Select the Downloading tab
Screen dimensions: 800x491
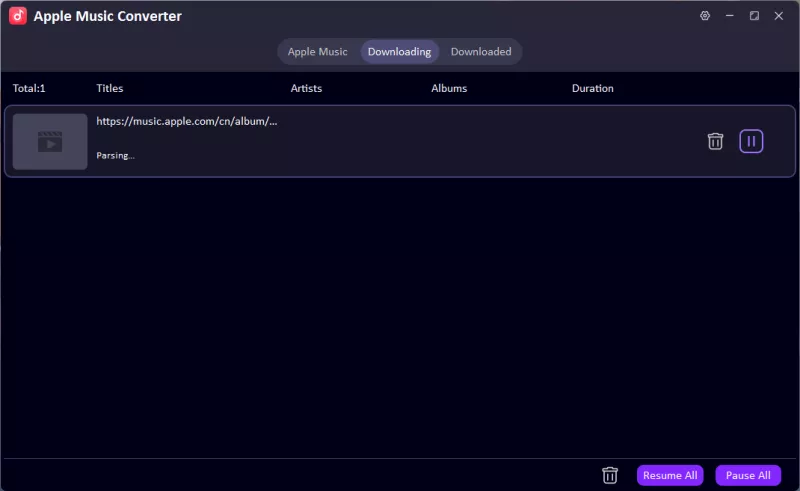tap(399, 52)
